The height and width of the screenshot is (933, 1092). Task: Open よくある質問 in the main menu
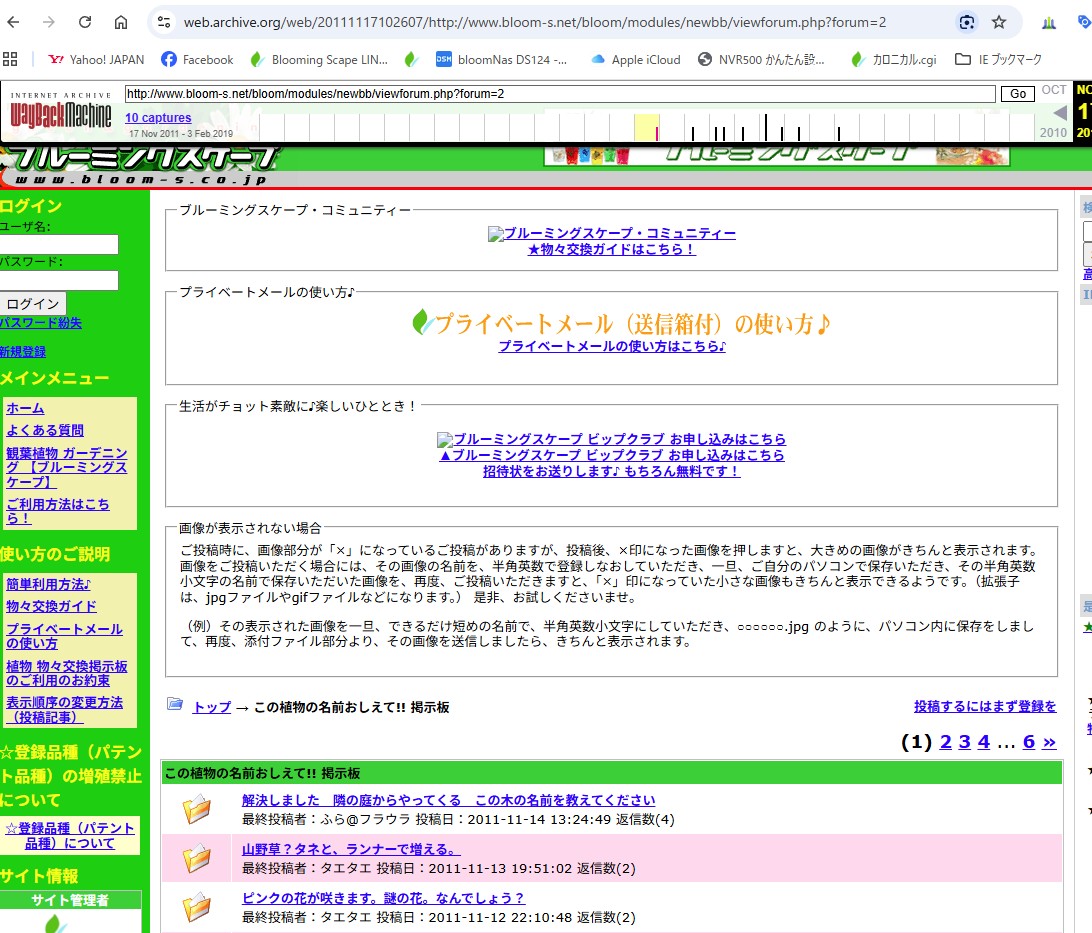pos(45,430)
